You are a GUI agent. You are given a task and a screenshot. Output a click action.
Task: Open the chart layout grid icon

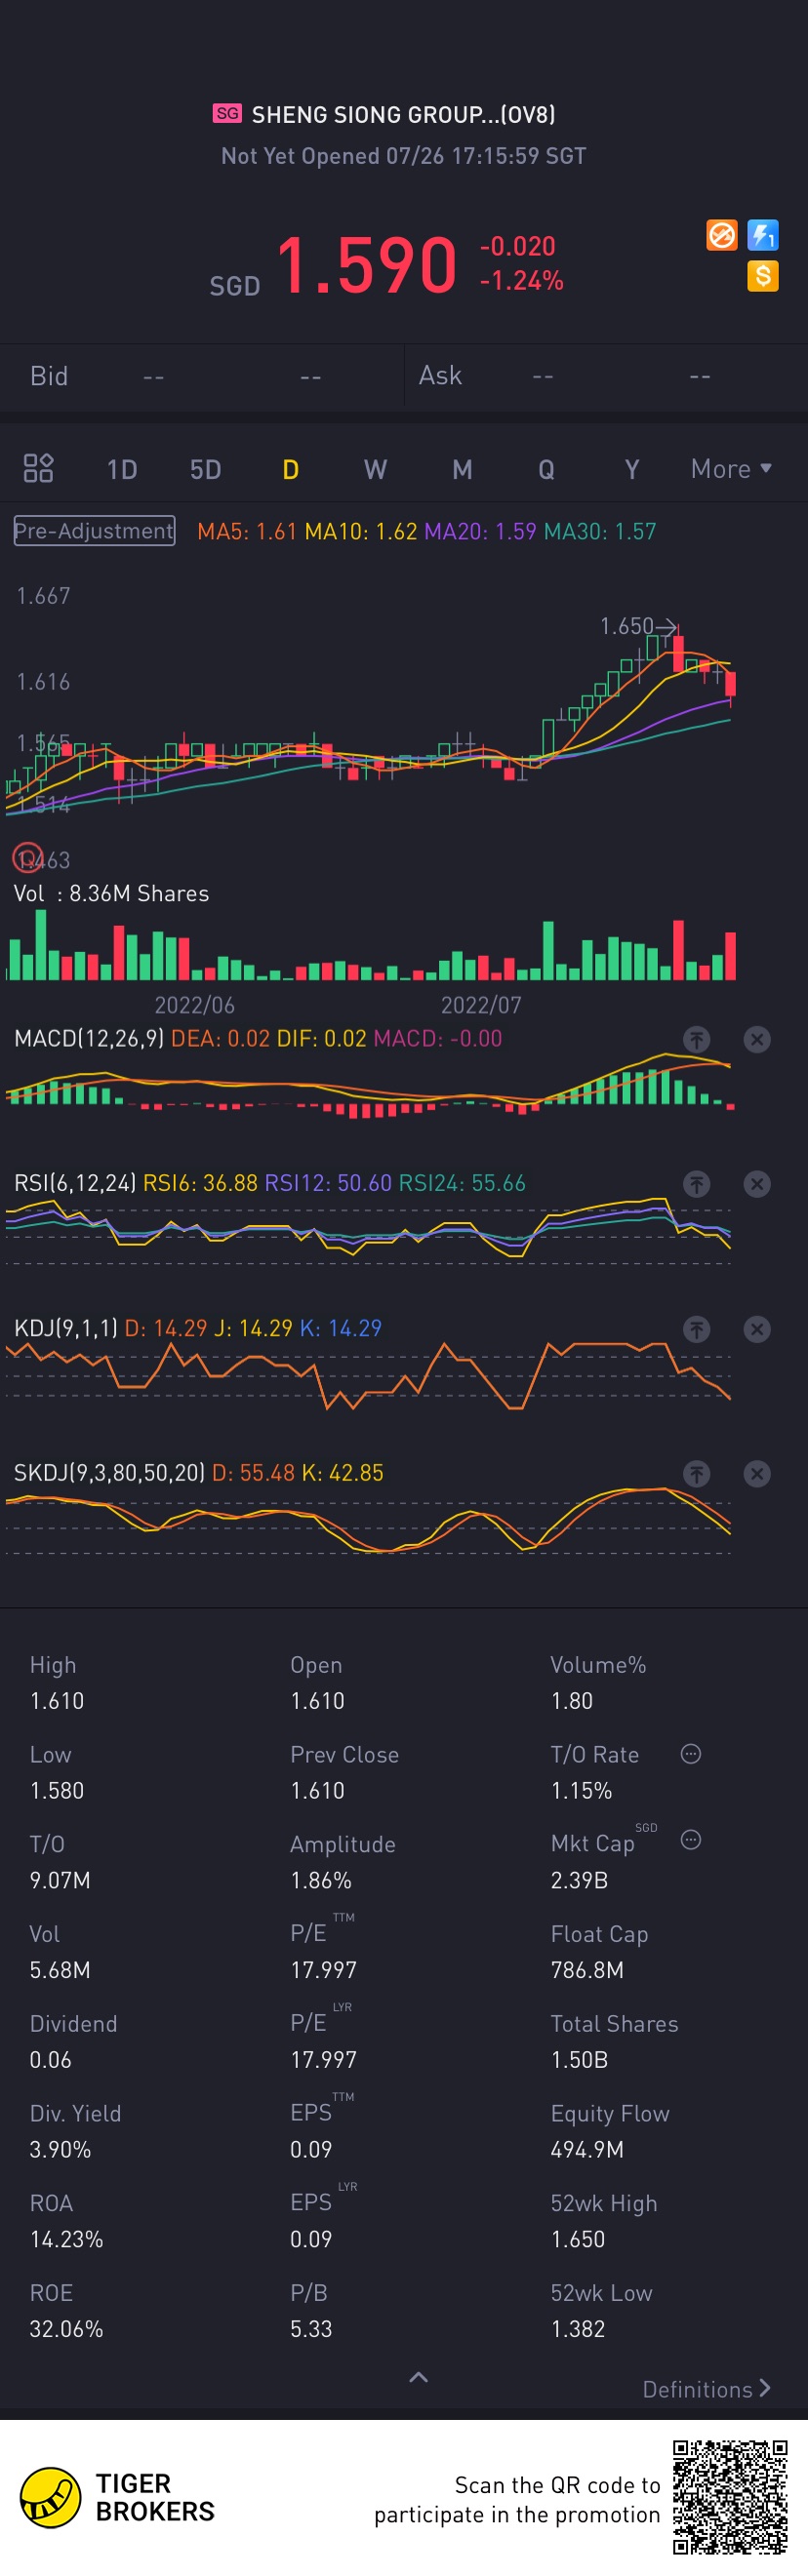coord(38,468)
